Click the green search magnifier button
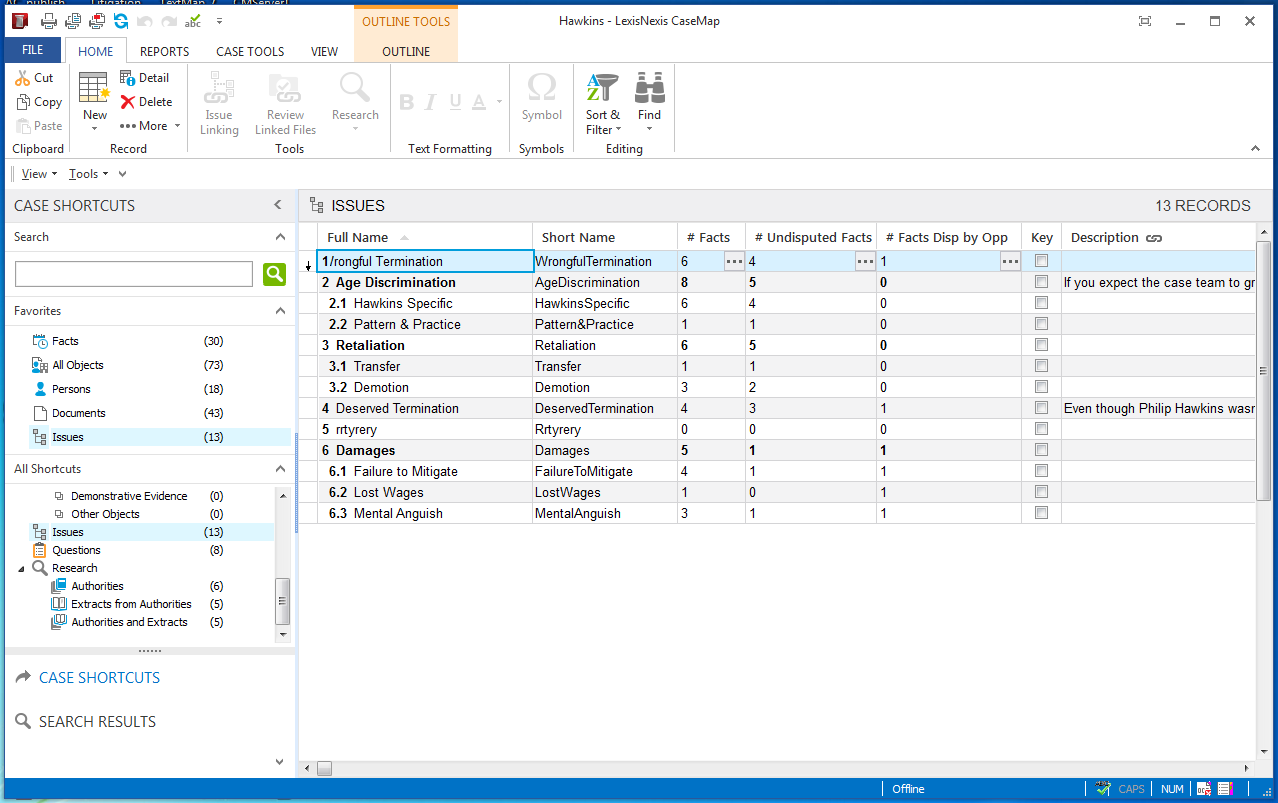This screenshot has width=1278, height=803. point(274,274)
